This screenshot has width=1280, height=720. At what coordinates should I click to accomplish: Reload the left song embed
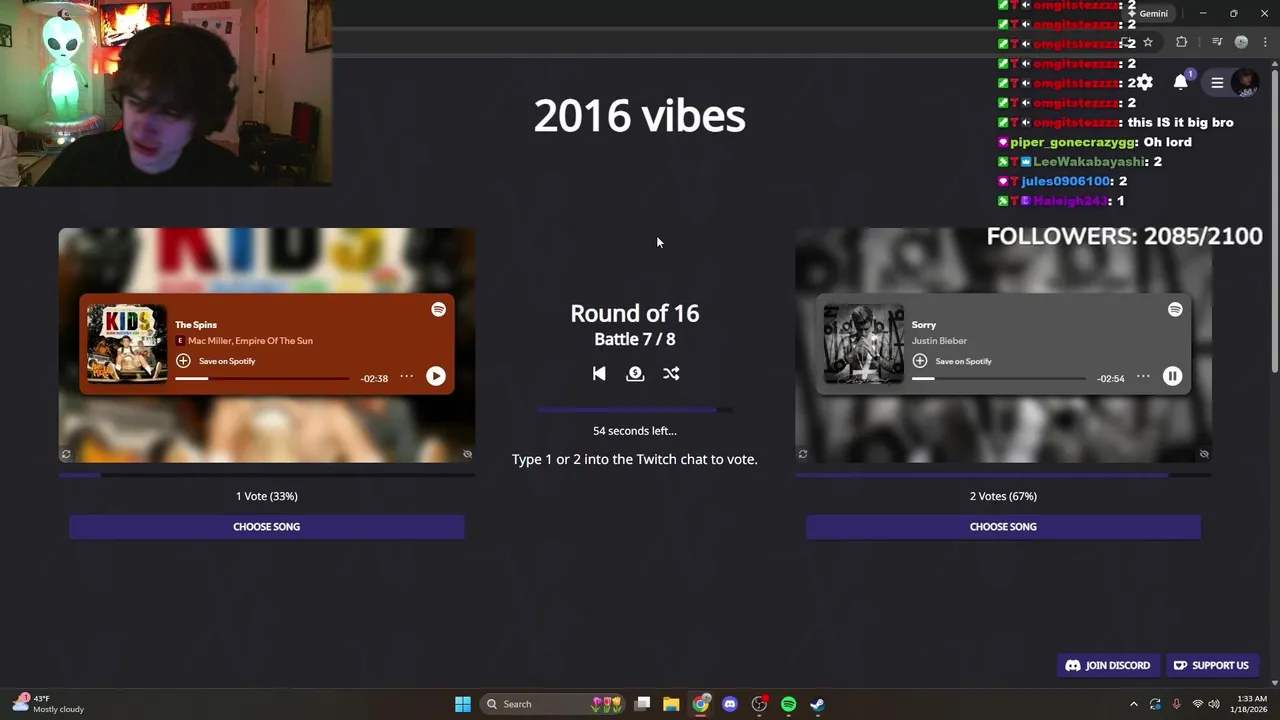pyautogui.click(x=66, y=454)
